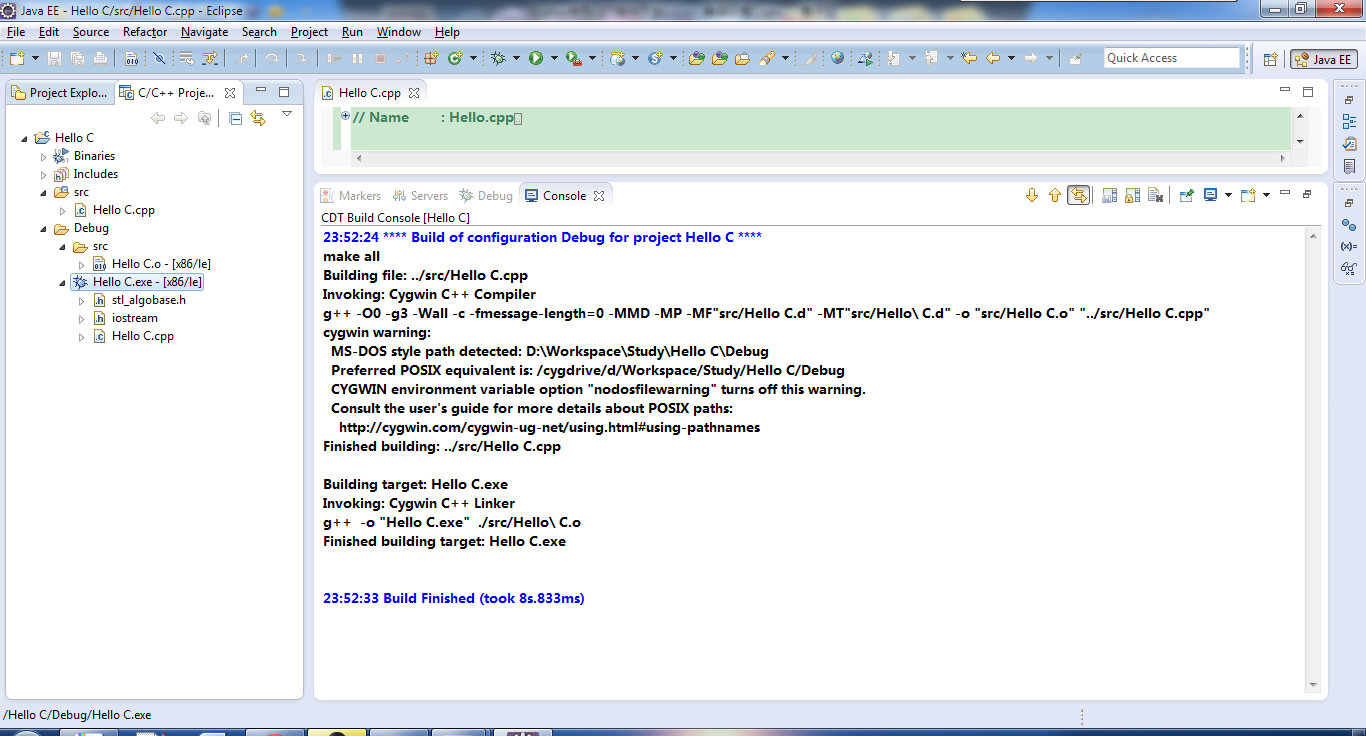Open the Project menu

pyautogui.click(x=309, y=32)
